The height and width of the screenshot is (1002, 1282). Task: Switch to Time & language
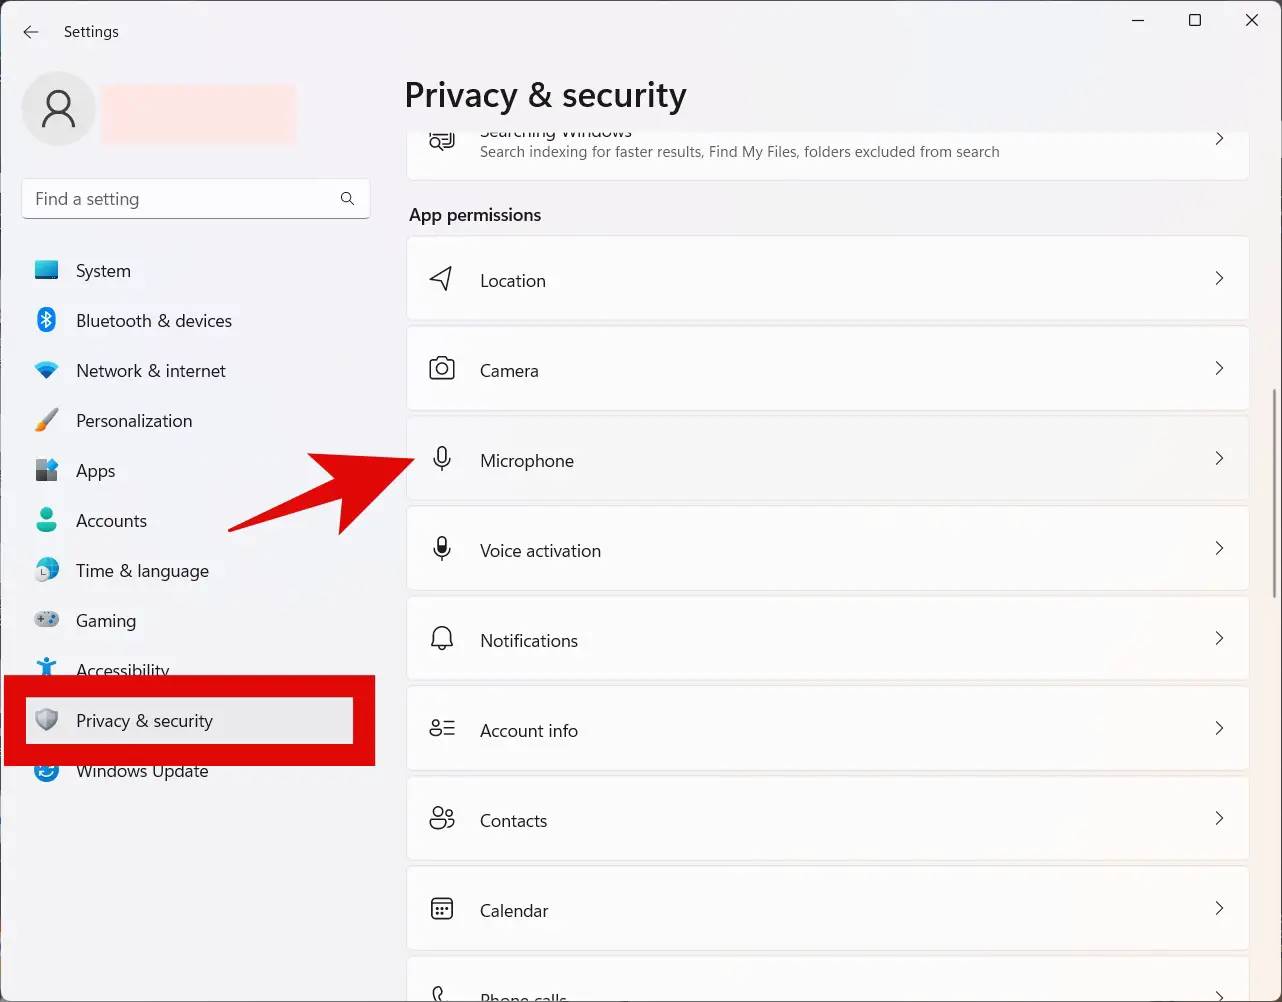coord(142,571)
